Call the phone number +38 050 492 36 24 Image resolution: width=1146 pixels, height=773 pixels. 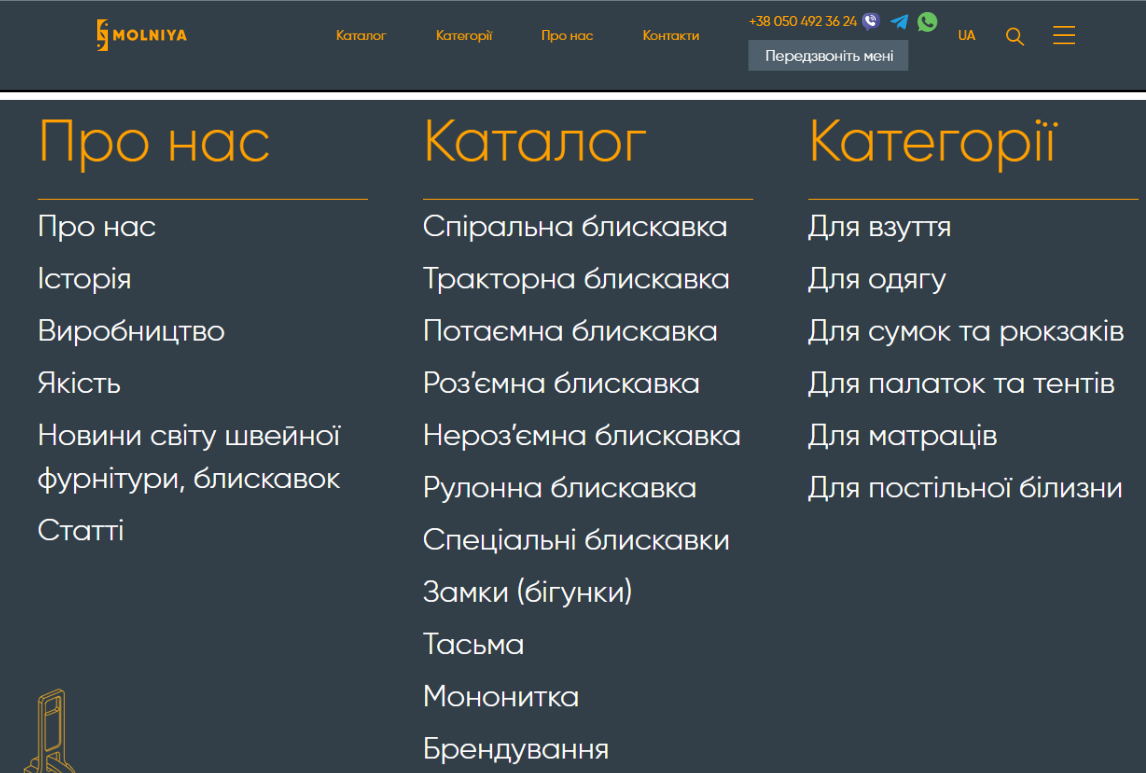pyautogui.click(x=803, y=18)
